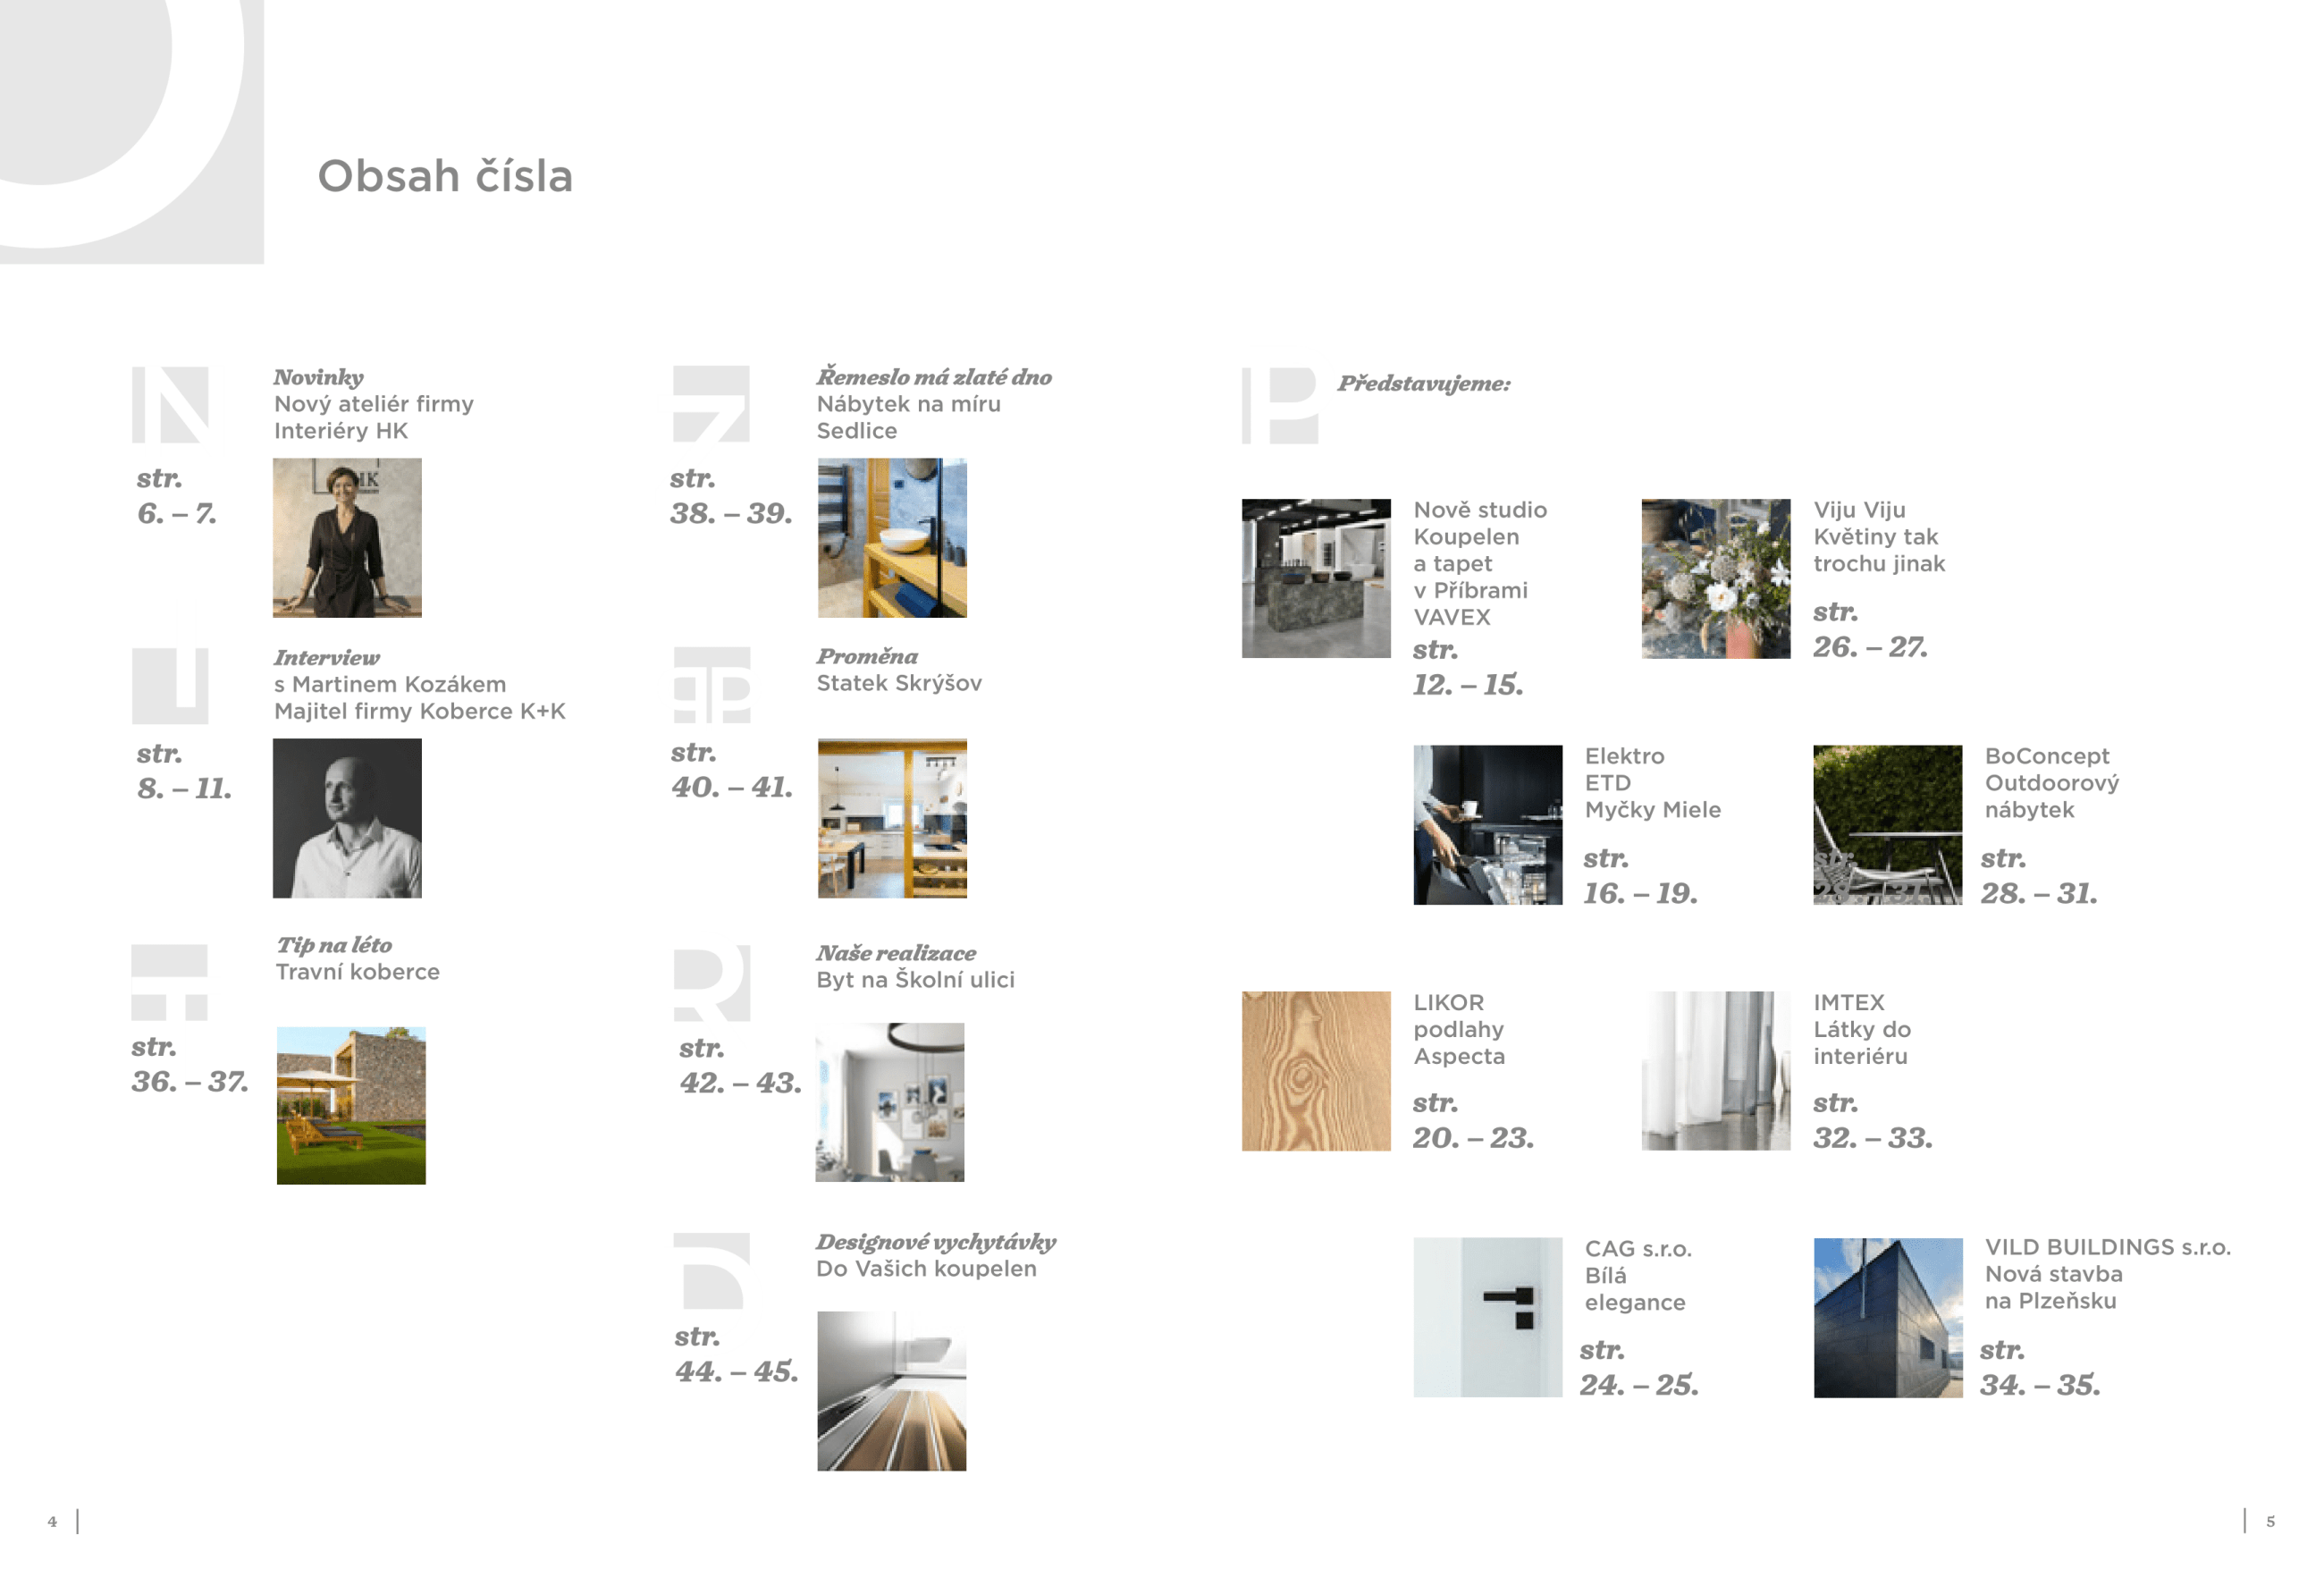Click the 'Tip na léto' section title
2324x1569 pixels.
pos(334,945)
